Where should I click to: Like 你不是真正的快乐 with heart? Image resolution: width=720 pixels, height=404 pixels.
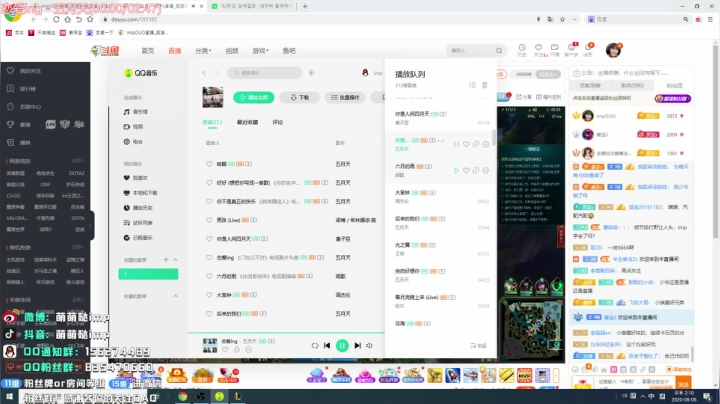click(x=209, y=202)
